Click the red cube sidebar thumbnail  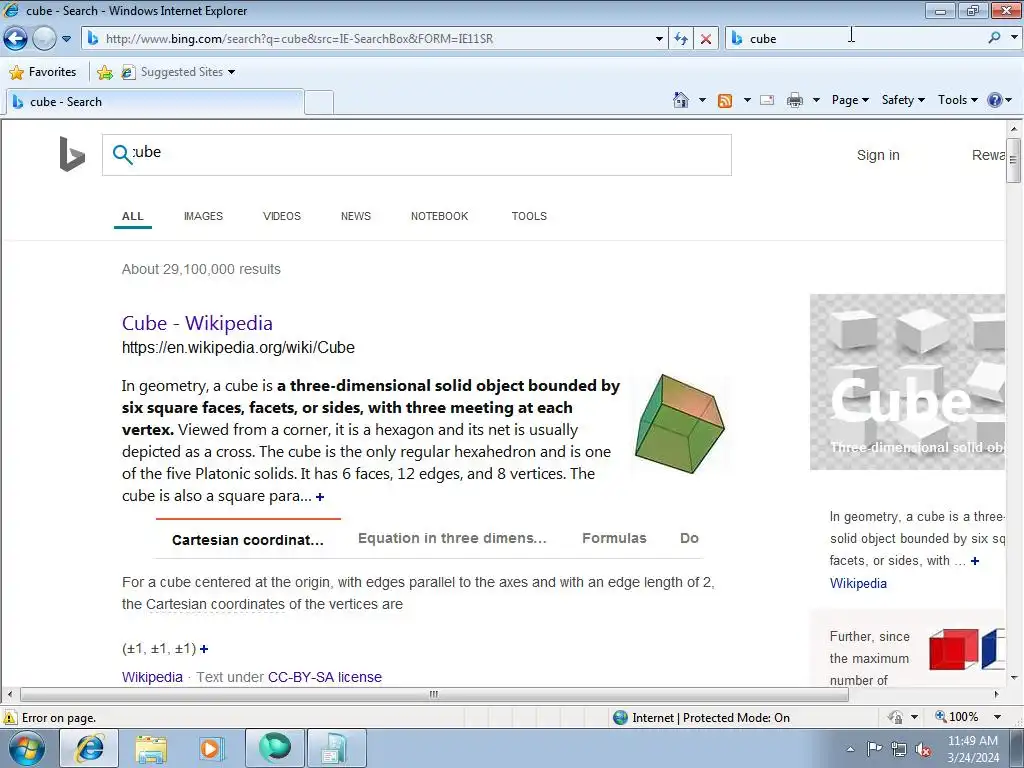[x=953, y=650]
